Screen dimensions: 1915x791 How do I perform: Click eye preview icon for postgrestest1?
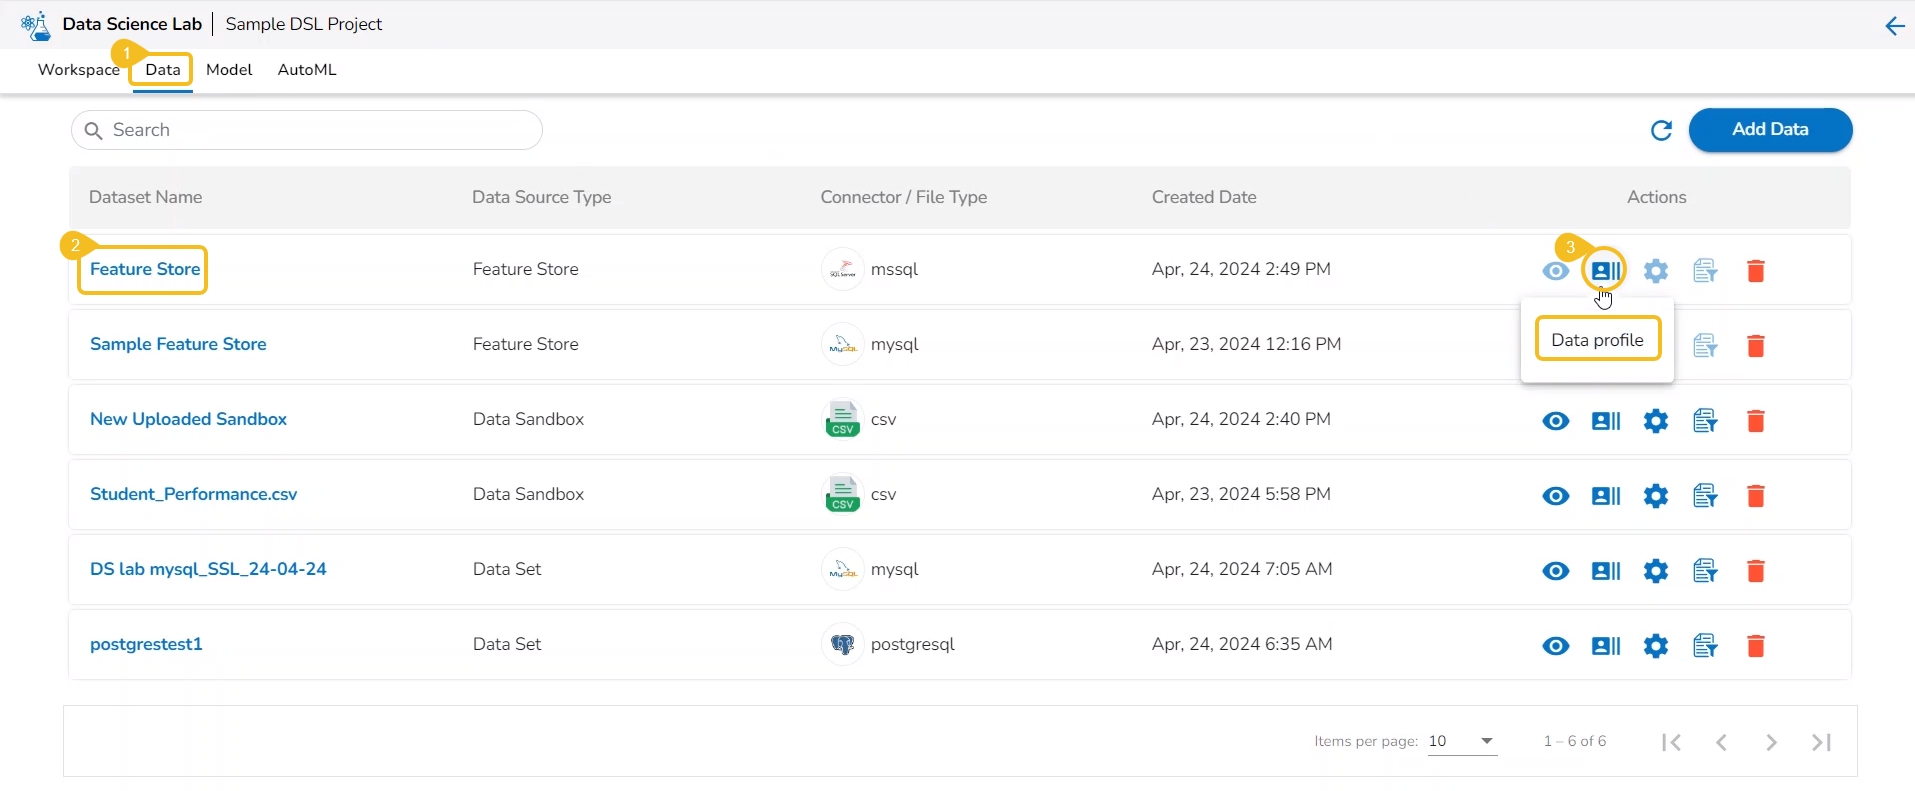tap(1556, 646)
